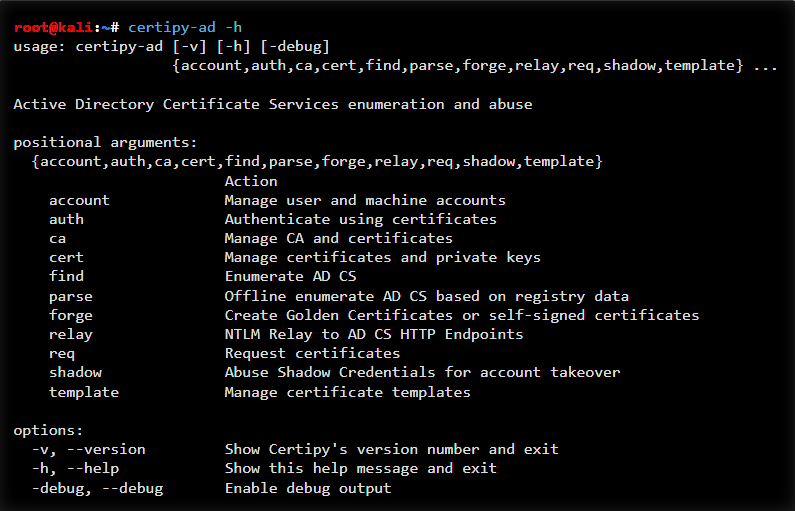The height and width of the screenshot is (511, 795).
Task: Click the 'parse' subcommand name
Action: (x=70, y=297)
